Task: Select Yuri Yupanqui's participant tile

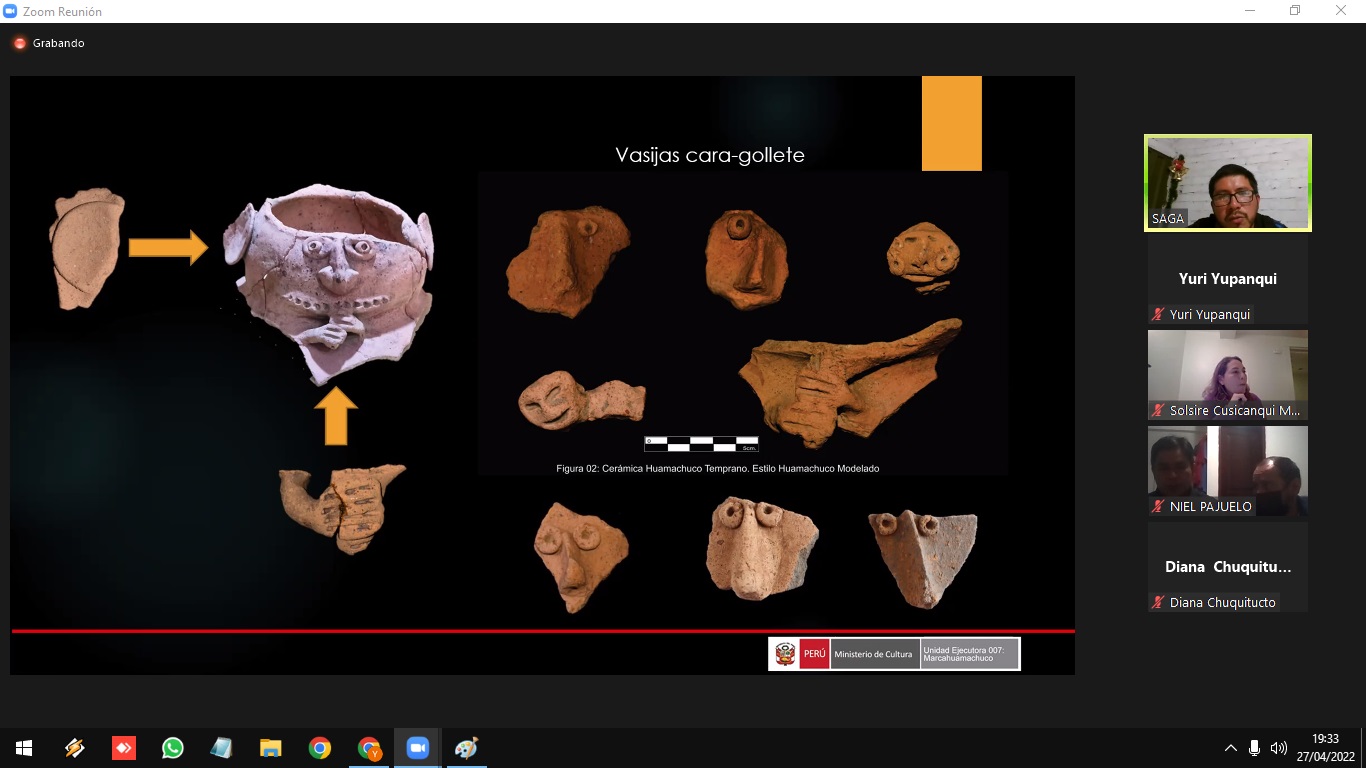Action: pos(1227,279)
